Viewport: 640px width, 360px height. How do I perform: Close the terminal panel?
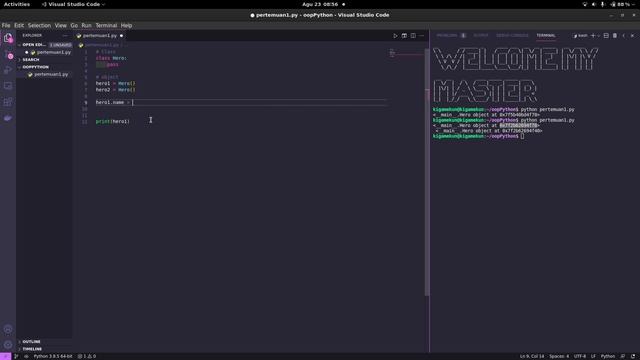pyautogui.click(x=632, y=36)
